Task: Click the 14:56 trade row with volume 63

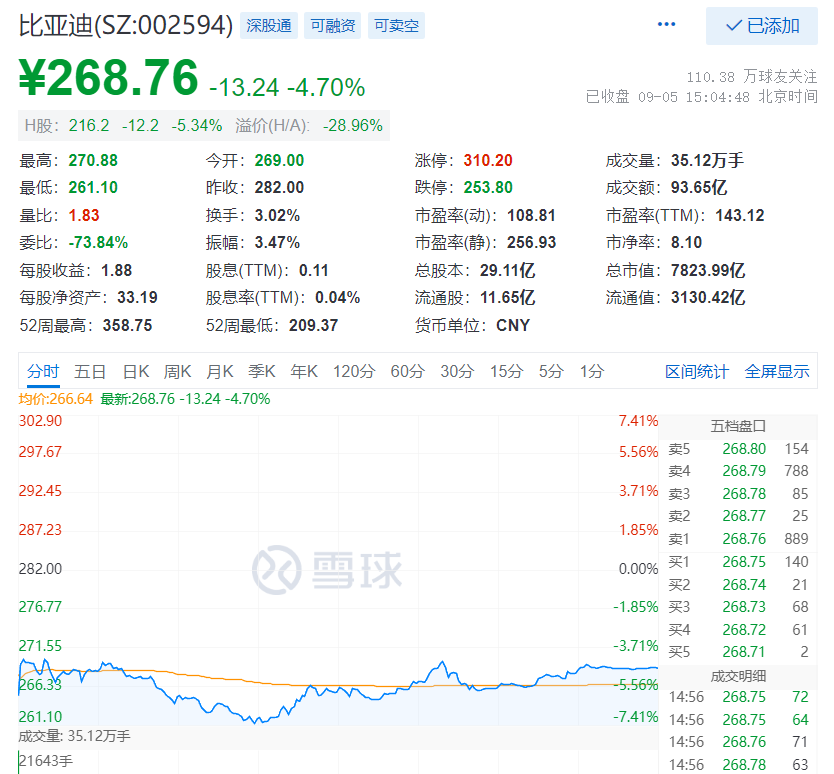Action: (x=738, y=765)
